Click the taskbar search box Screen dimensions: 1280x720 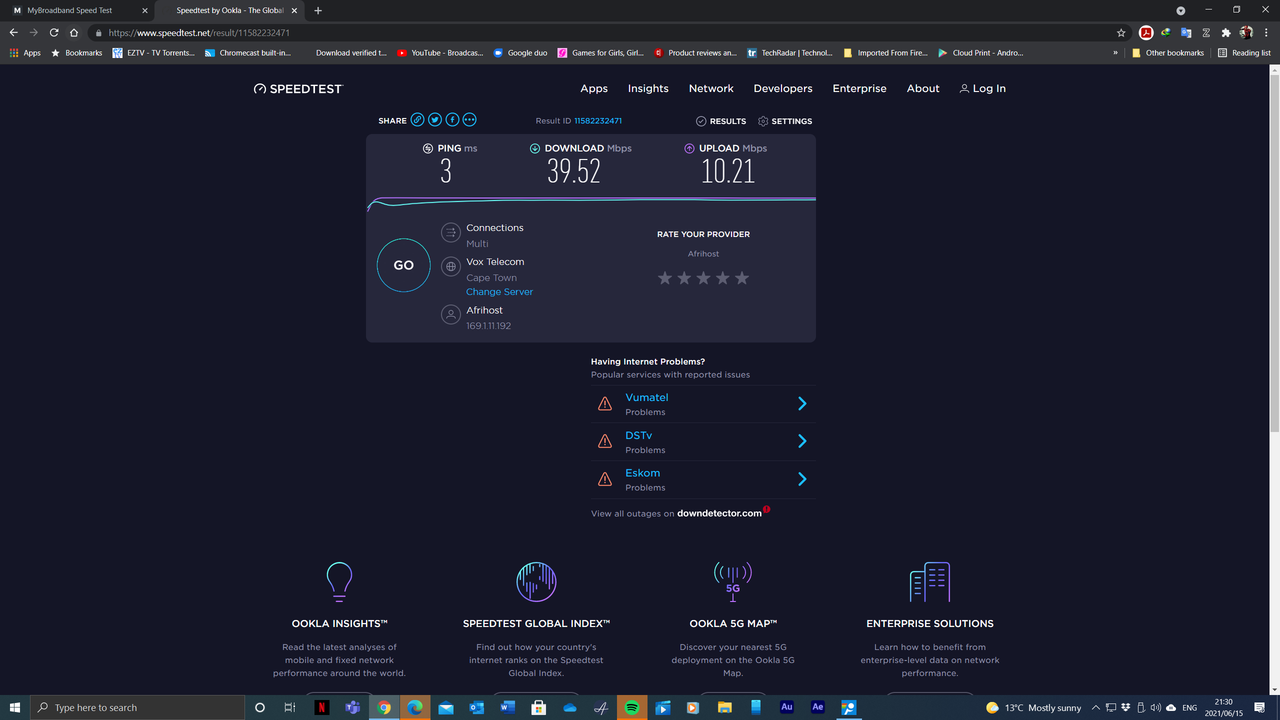coord(137,707)
